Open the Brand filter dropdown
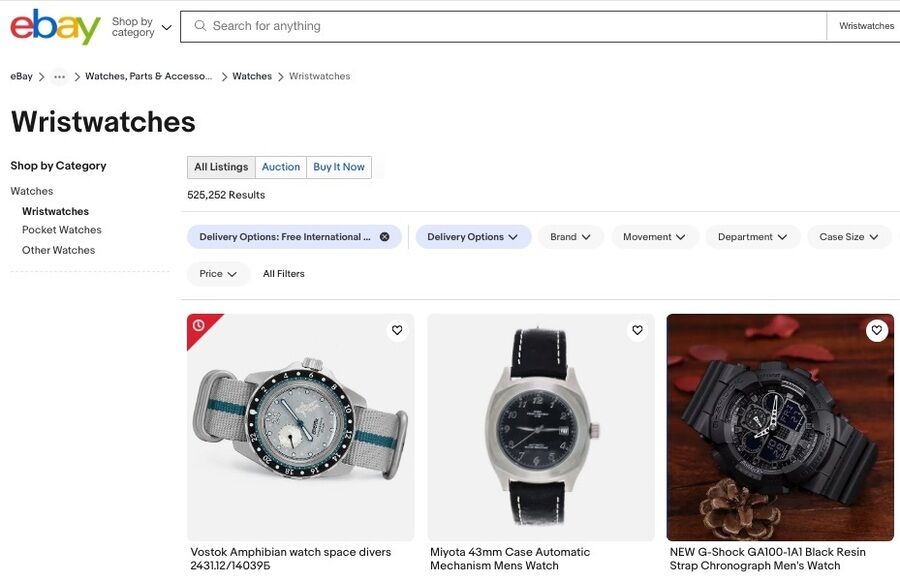This screenshot has width=900, height=581. pos(570,236)
